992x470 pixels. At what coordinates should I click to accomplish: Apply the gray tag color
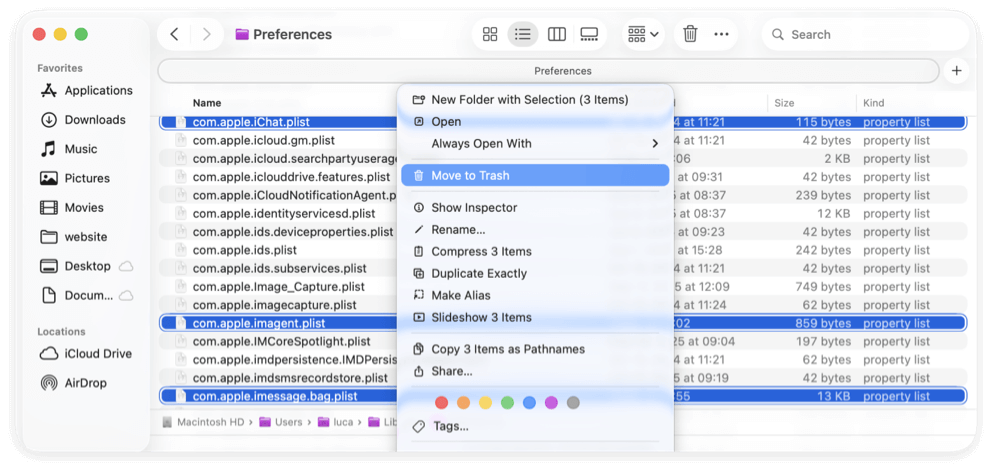[x=573, y=402]
